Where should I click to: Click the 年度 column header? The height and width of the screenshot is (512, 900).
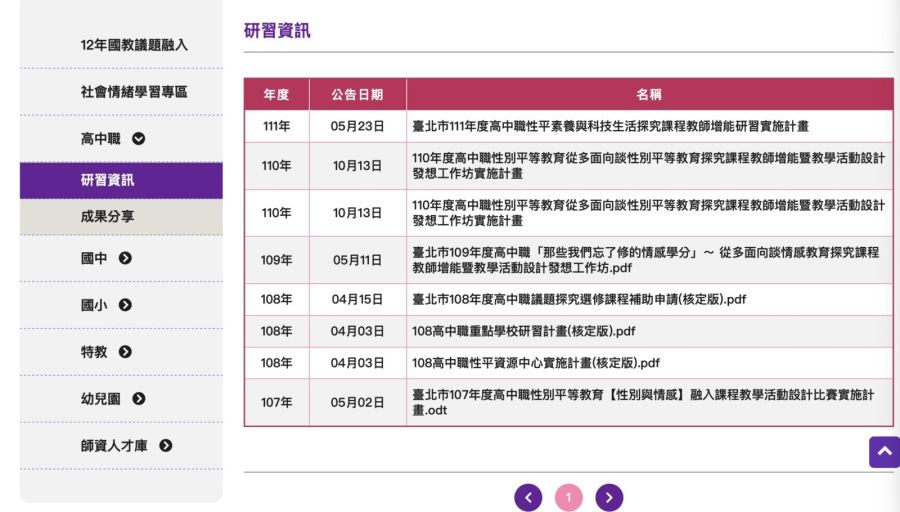point(277,95)
